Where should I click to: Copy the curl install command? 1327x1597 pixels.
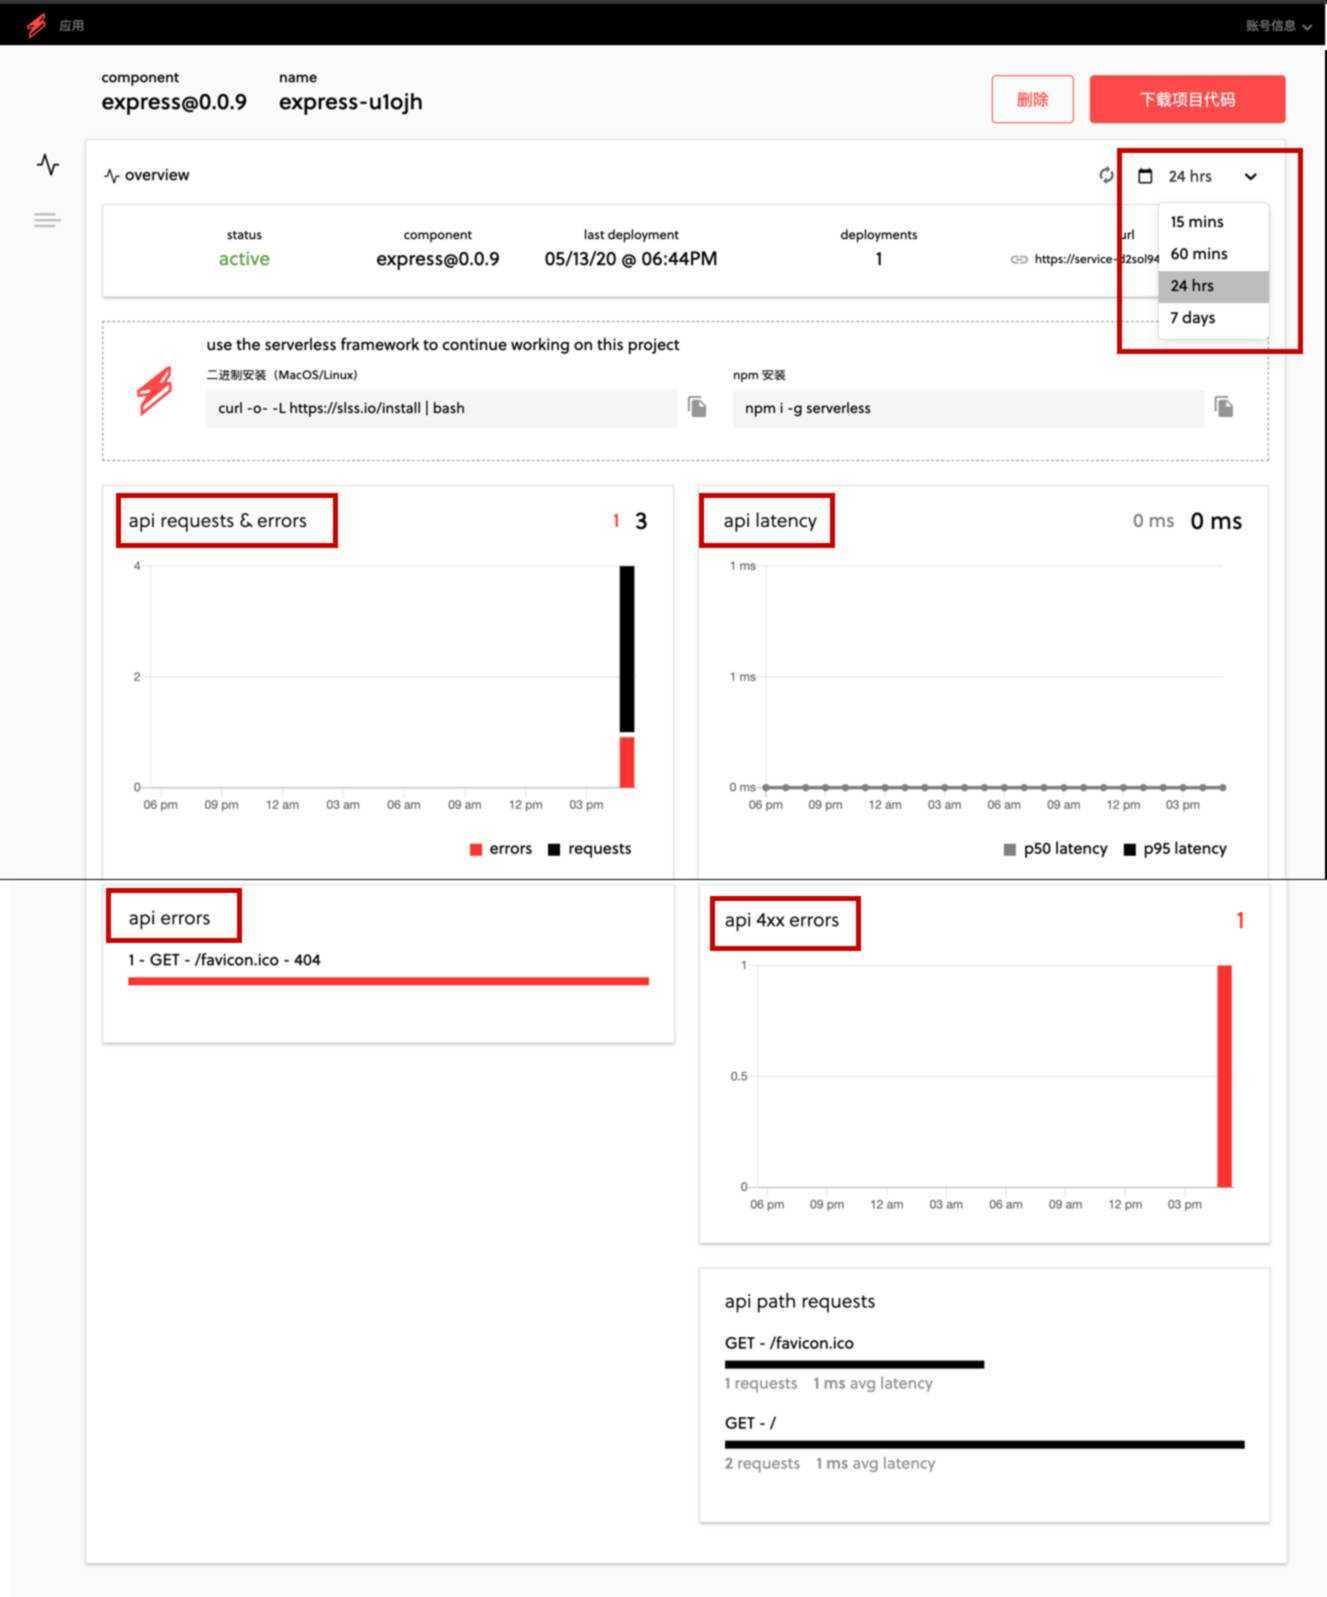(x=697, y=406)
